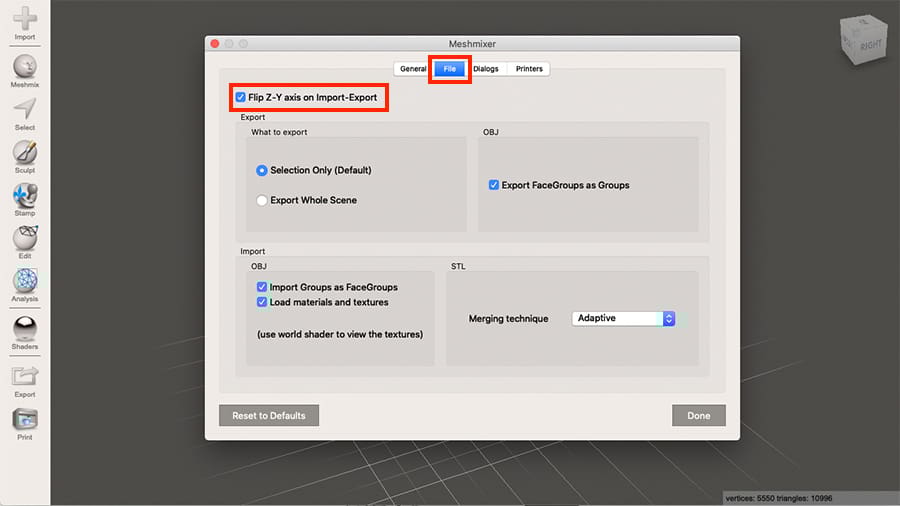Screen dimensions: 900x506
Task: Uncheck Import Groups as FaceGroups
Action: pyautogui.click(x=262, y=287)
